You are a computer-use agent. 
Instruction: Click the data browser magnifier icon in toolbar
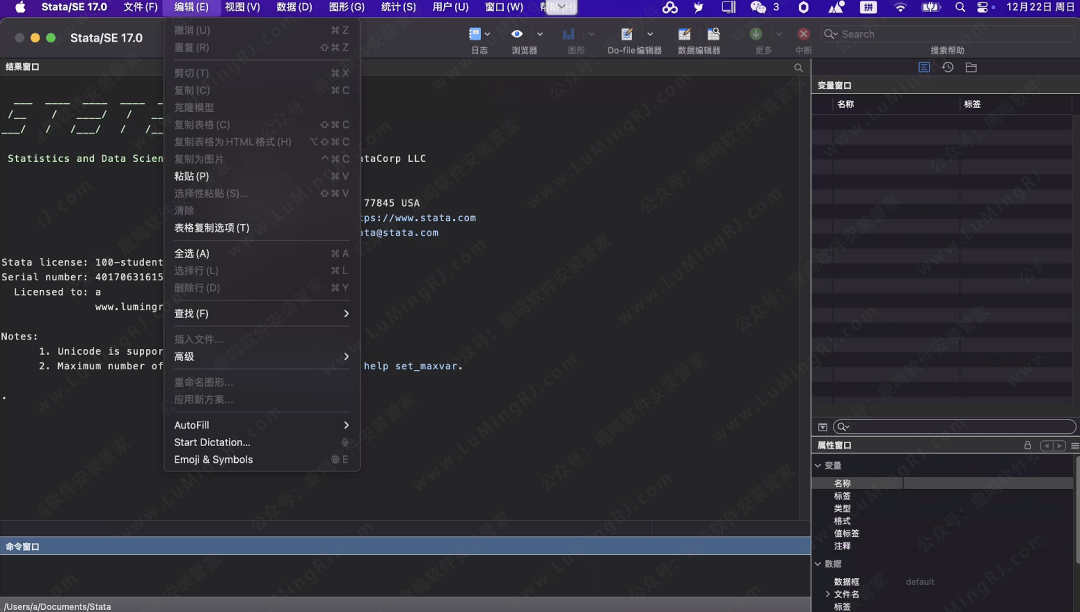pos(713,34)
